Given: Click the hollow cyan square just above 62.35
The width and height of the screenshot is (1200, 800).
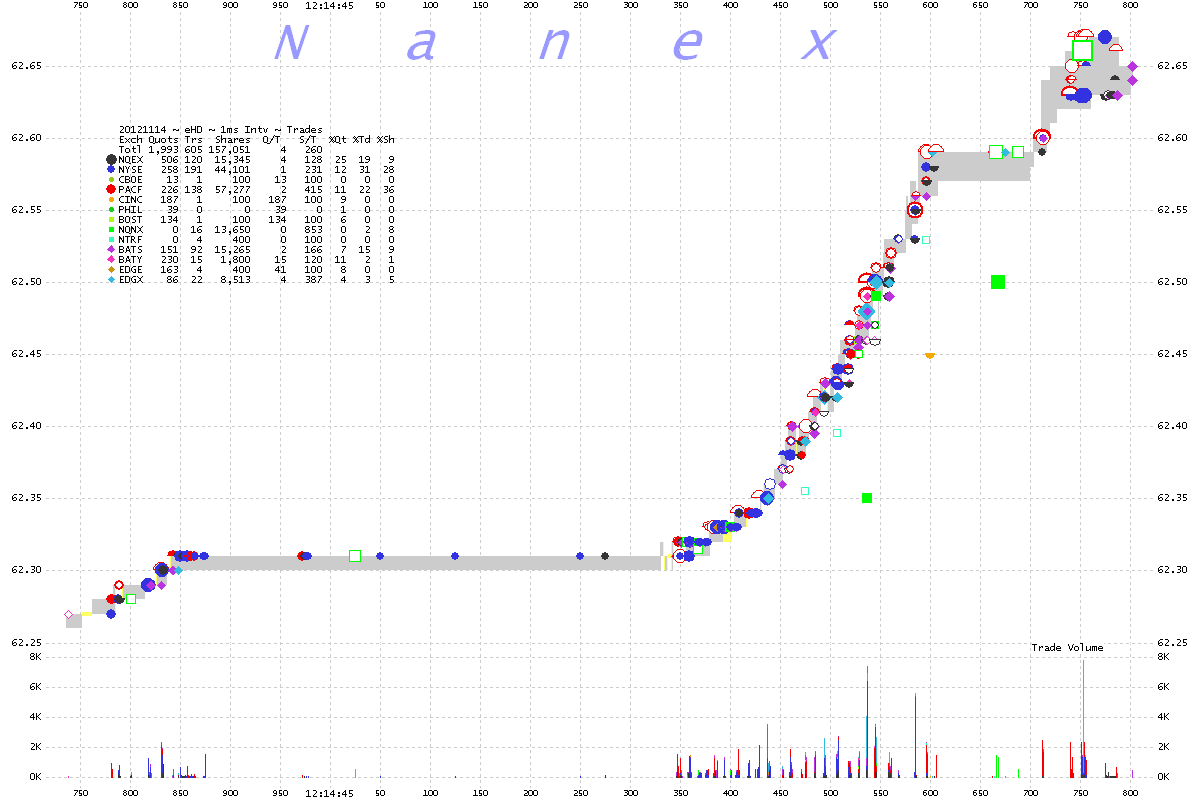Looking at the screenshot, I should point(805,491).
